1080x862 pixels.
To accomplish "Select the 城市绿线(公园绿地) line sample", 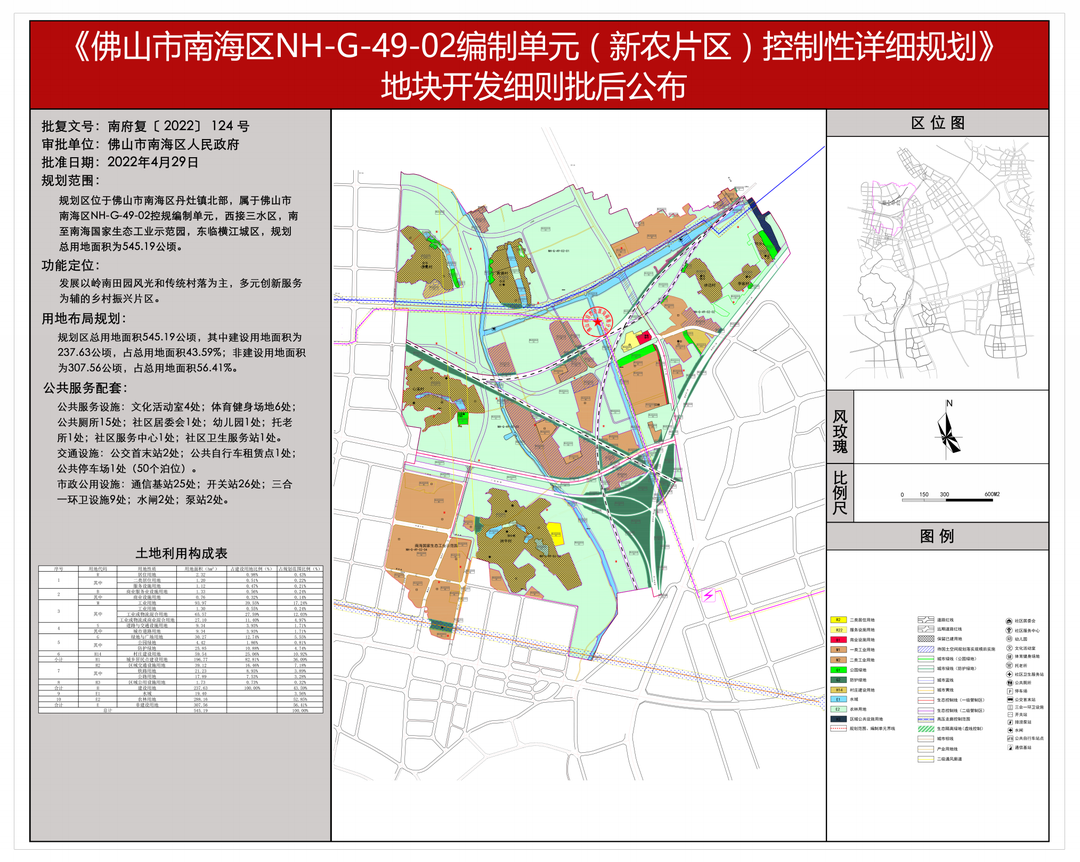I will pyautogui.click(x=926, y=659).
